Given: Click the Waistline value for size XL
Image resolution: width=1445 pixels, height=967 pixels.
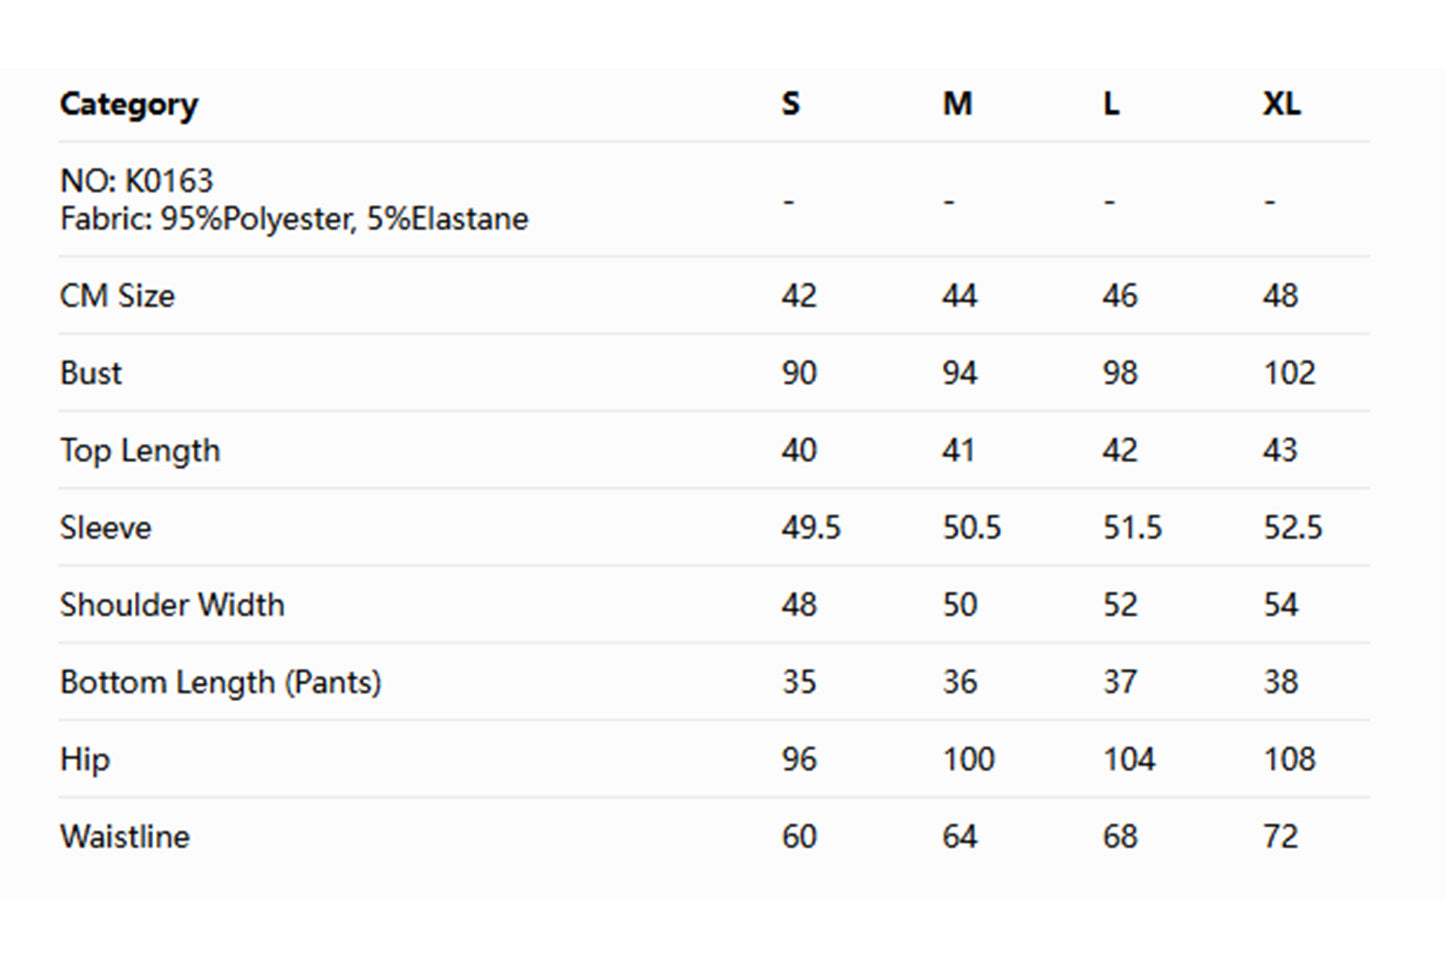Looking at the screenshot, I should pos(1280,837).
